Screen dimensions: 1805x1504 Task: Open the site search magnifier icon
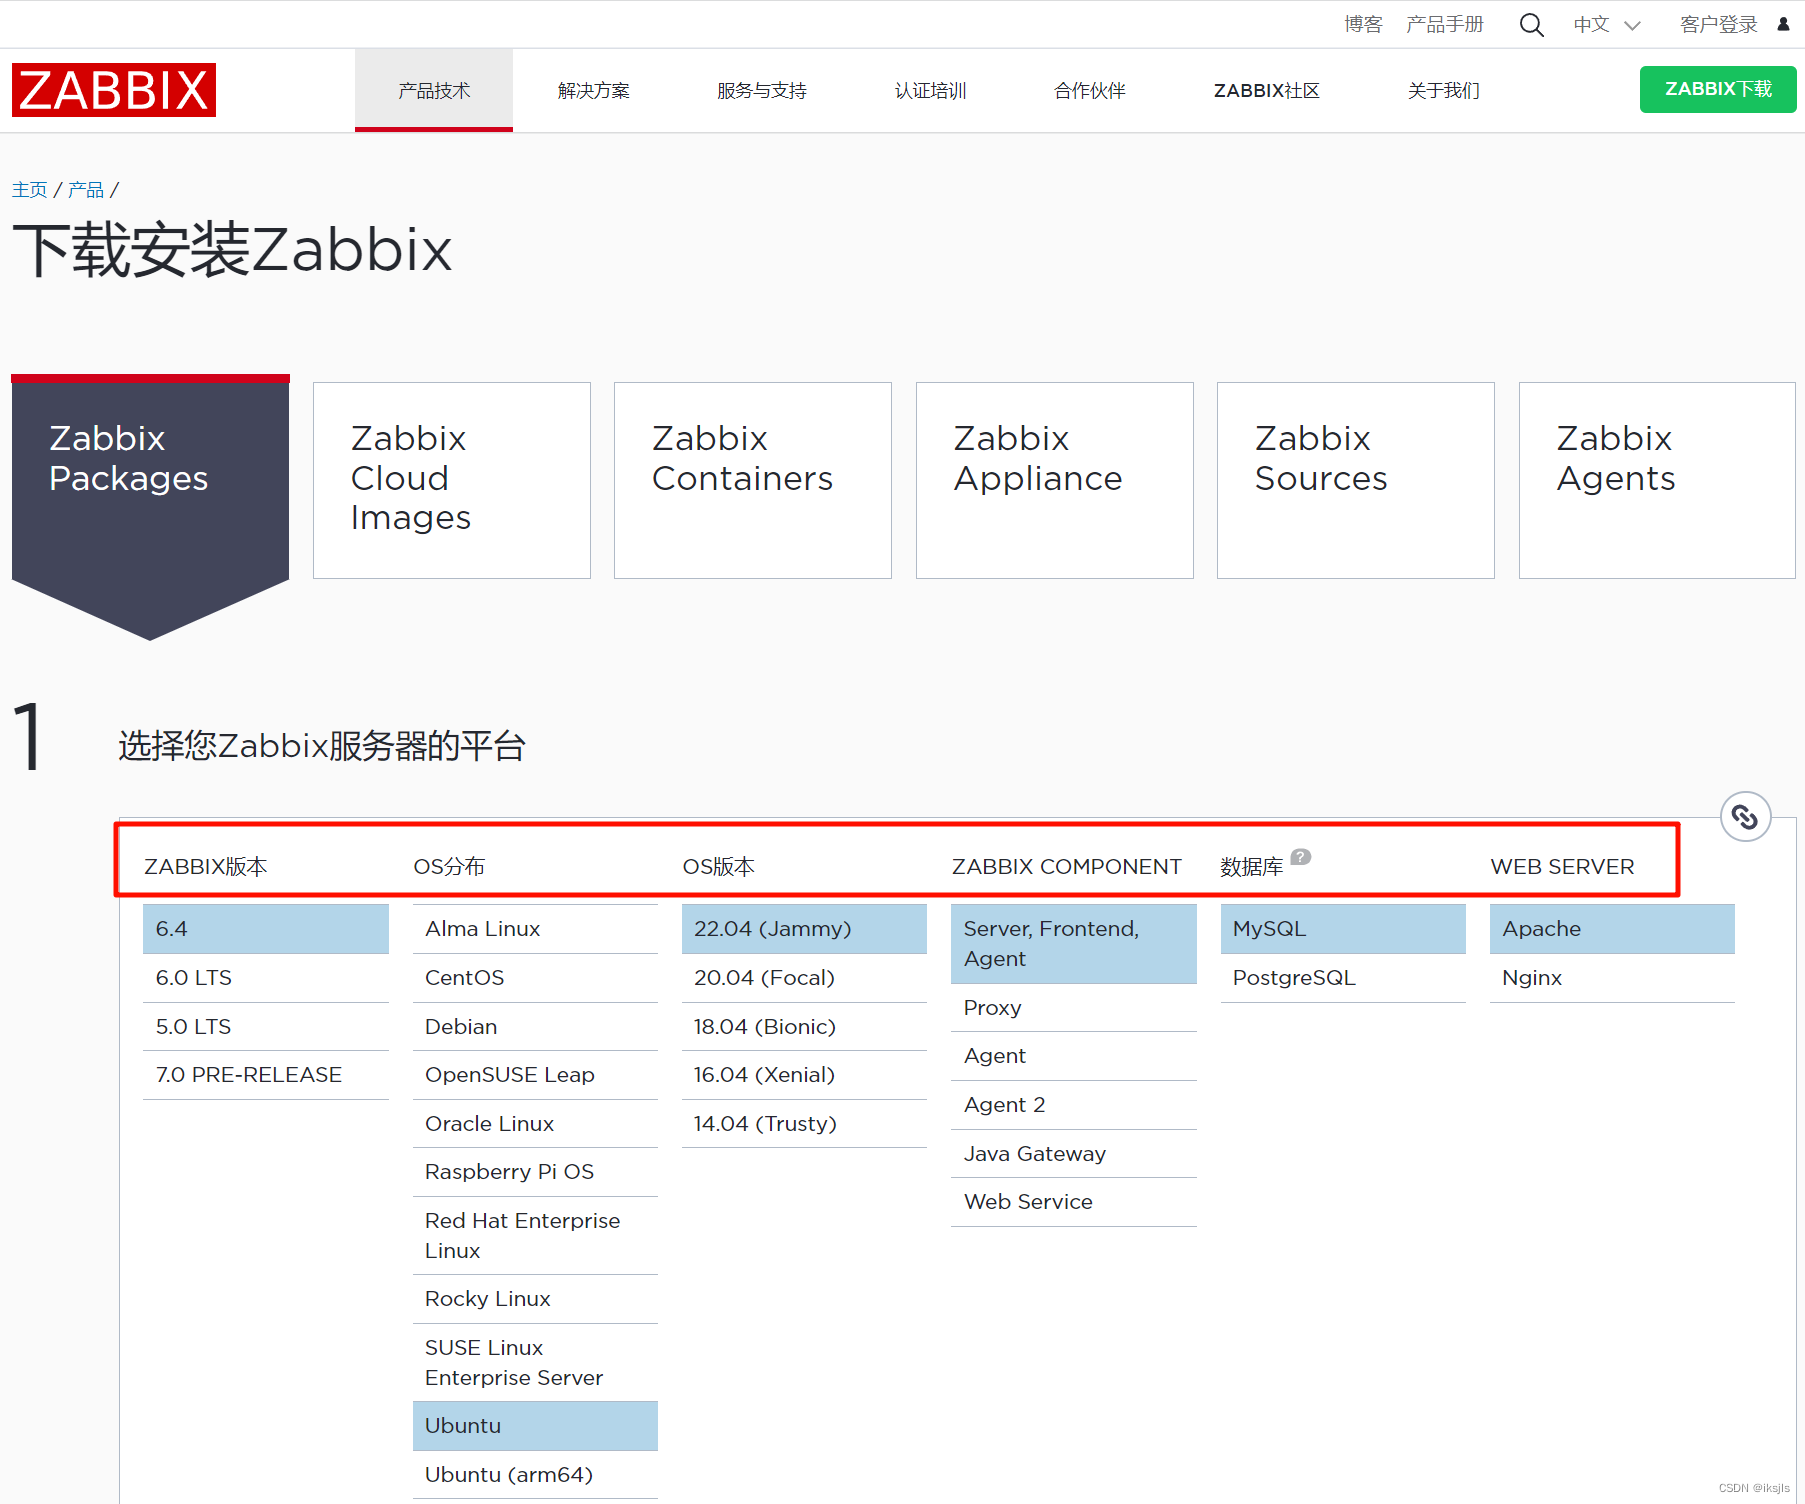click(x=1531, y=24)
